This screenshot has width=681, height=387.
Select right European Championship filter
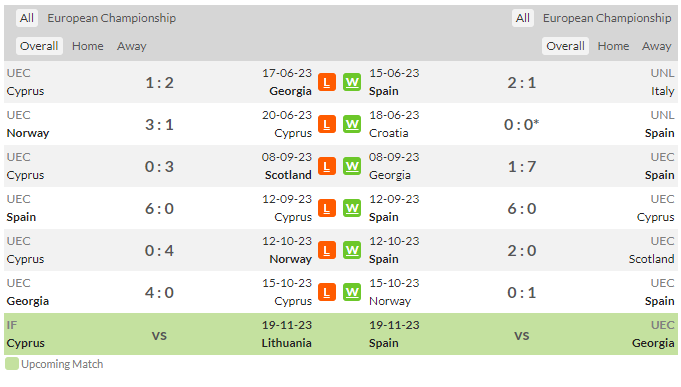tap(607, 18)
